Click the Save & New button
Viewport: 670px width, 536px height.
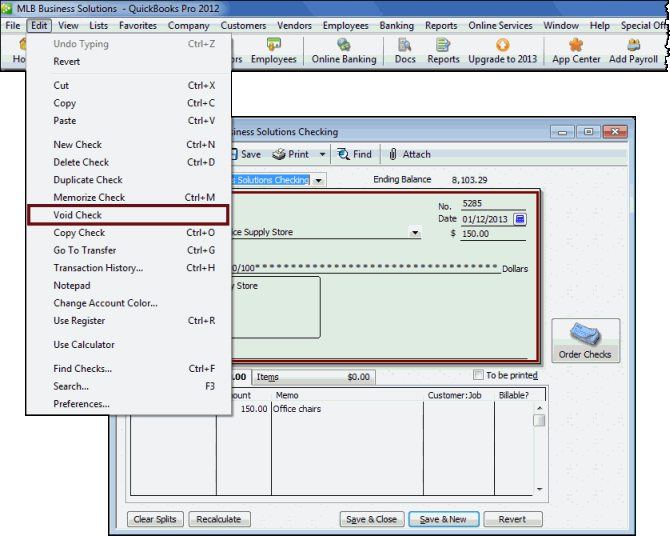point(444,519)
